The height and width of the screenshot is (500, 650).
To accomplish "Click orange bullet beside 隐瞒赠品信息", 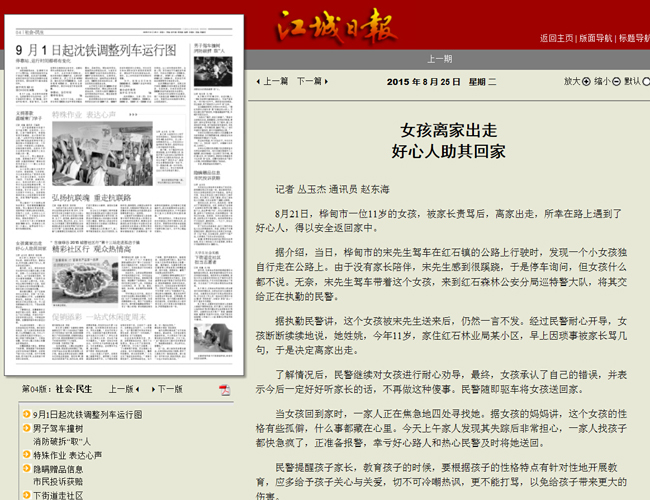I will click(25, 468).
